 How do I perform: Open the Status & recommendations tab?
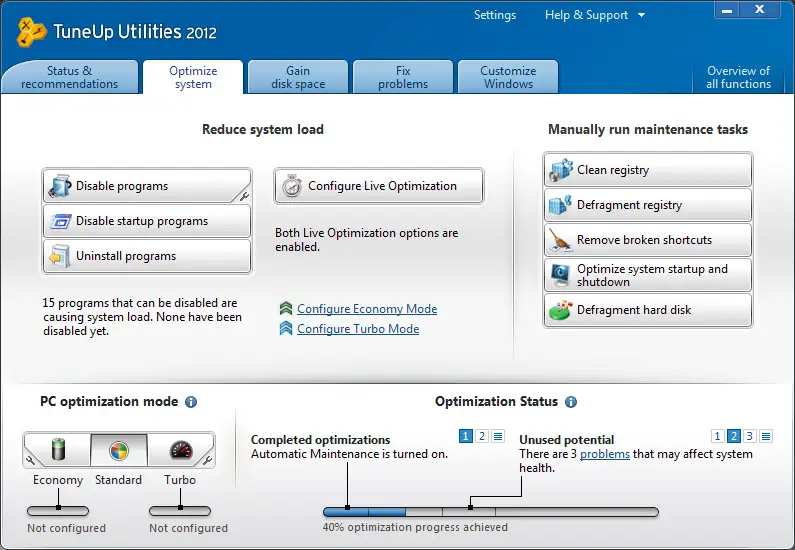(69, 77)
